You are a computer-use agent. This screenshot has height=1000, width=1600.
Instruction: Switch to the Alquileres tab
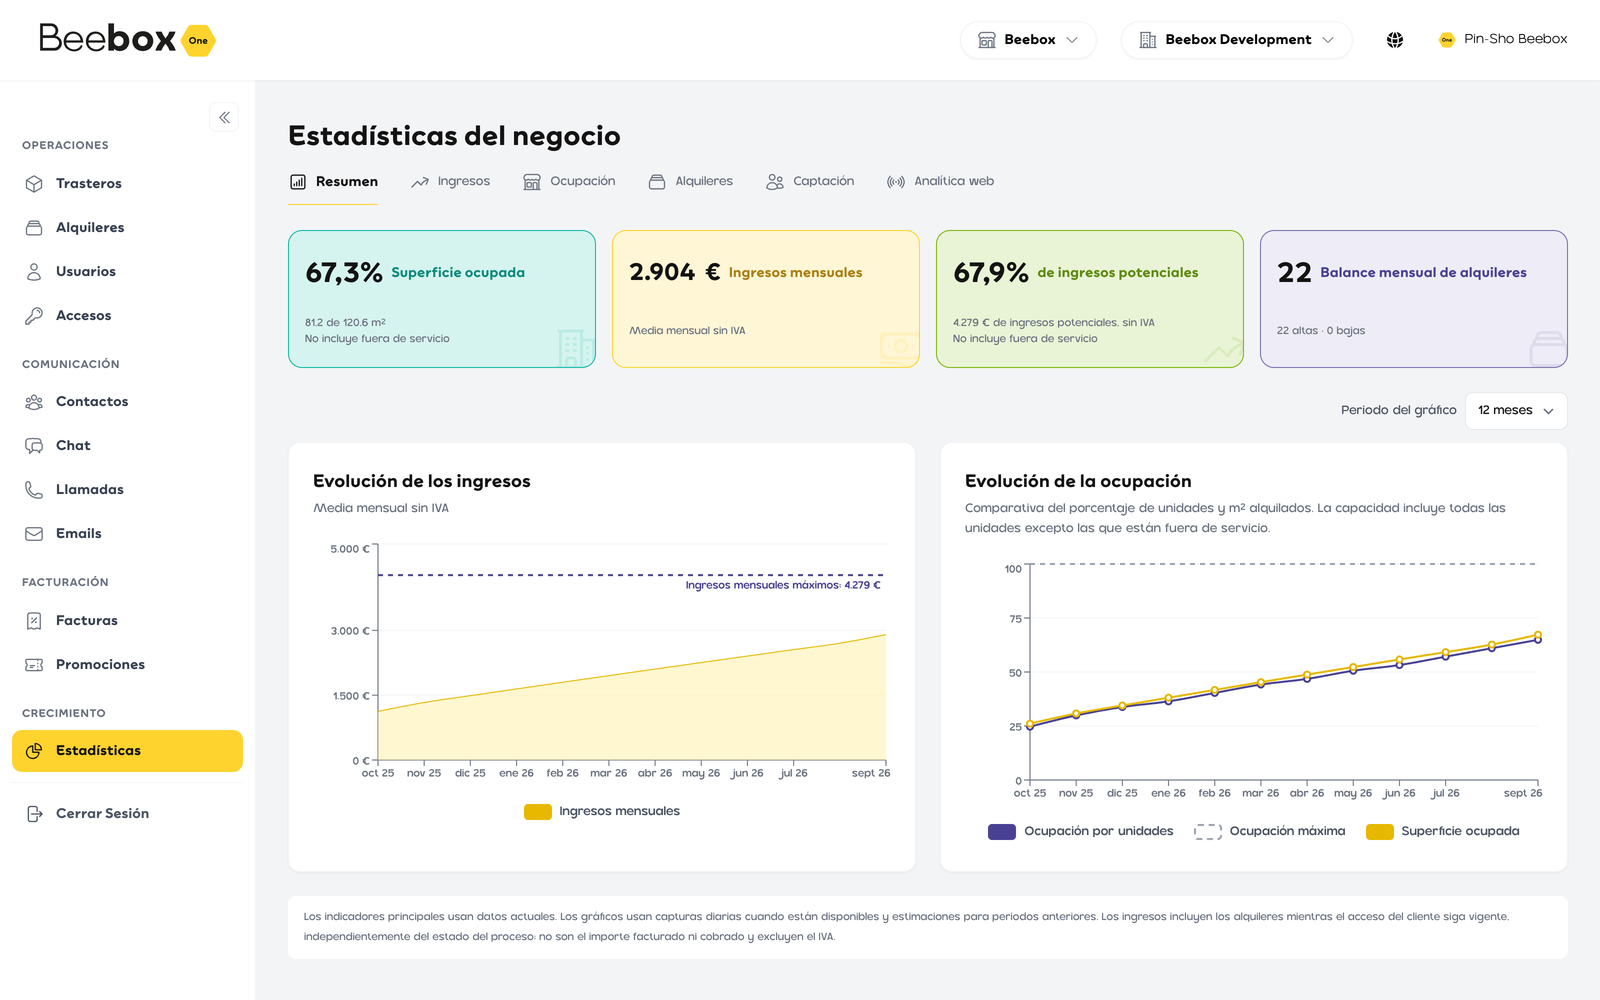691,181
